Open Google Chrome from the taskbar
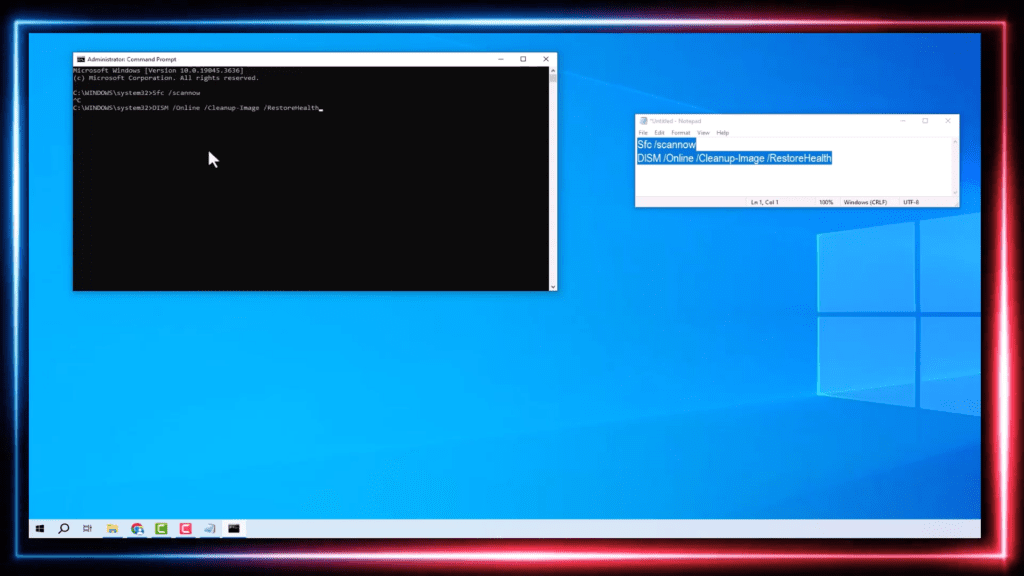 point(137,528)
